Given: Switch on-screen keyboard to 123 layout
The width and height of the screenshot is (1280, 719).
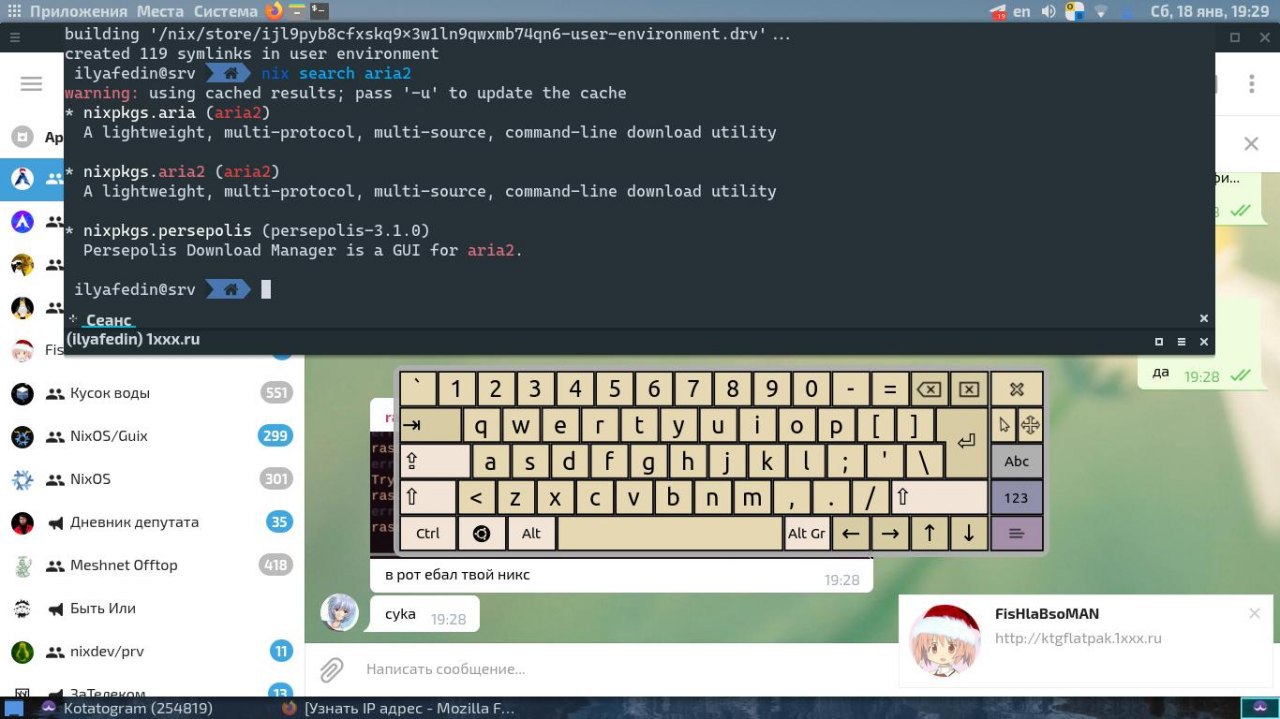Looking at the screenshot, I should coord(1016,497).
